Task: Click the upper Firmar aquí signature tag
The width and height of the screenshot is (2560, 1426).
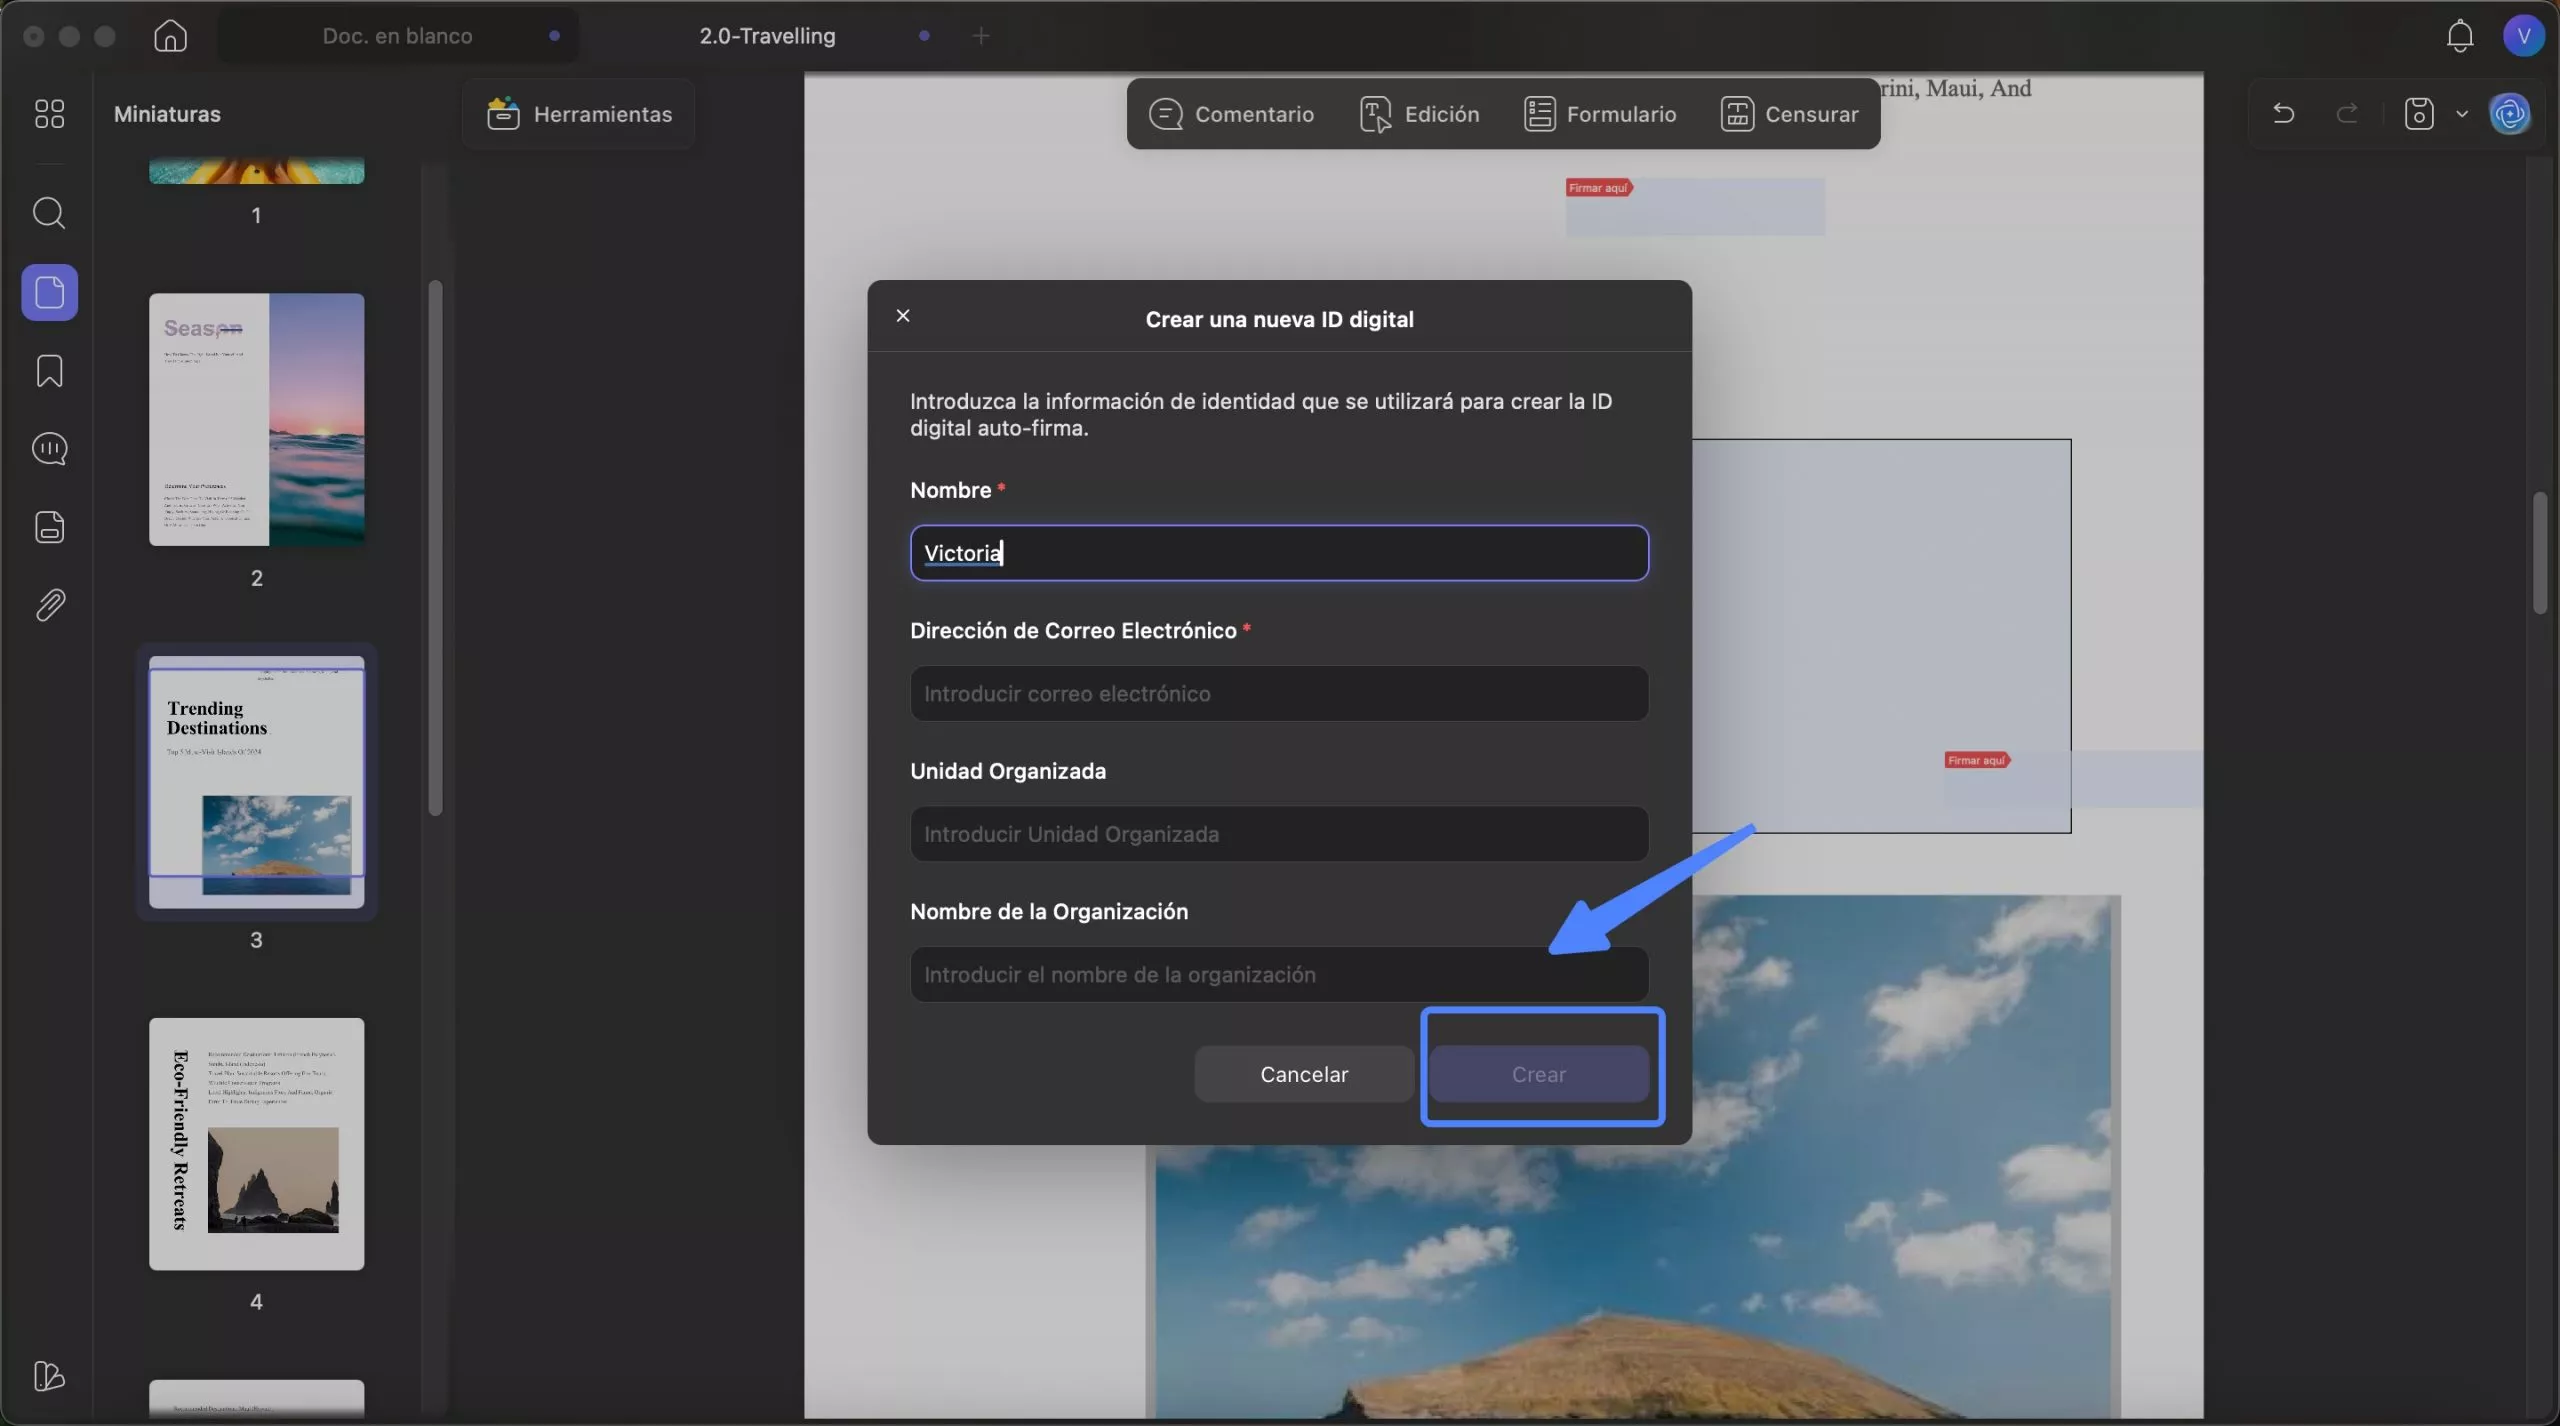Action: coord(1598,188)
